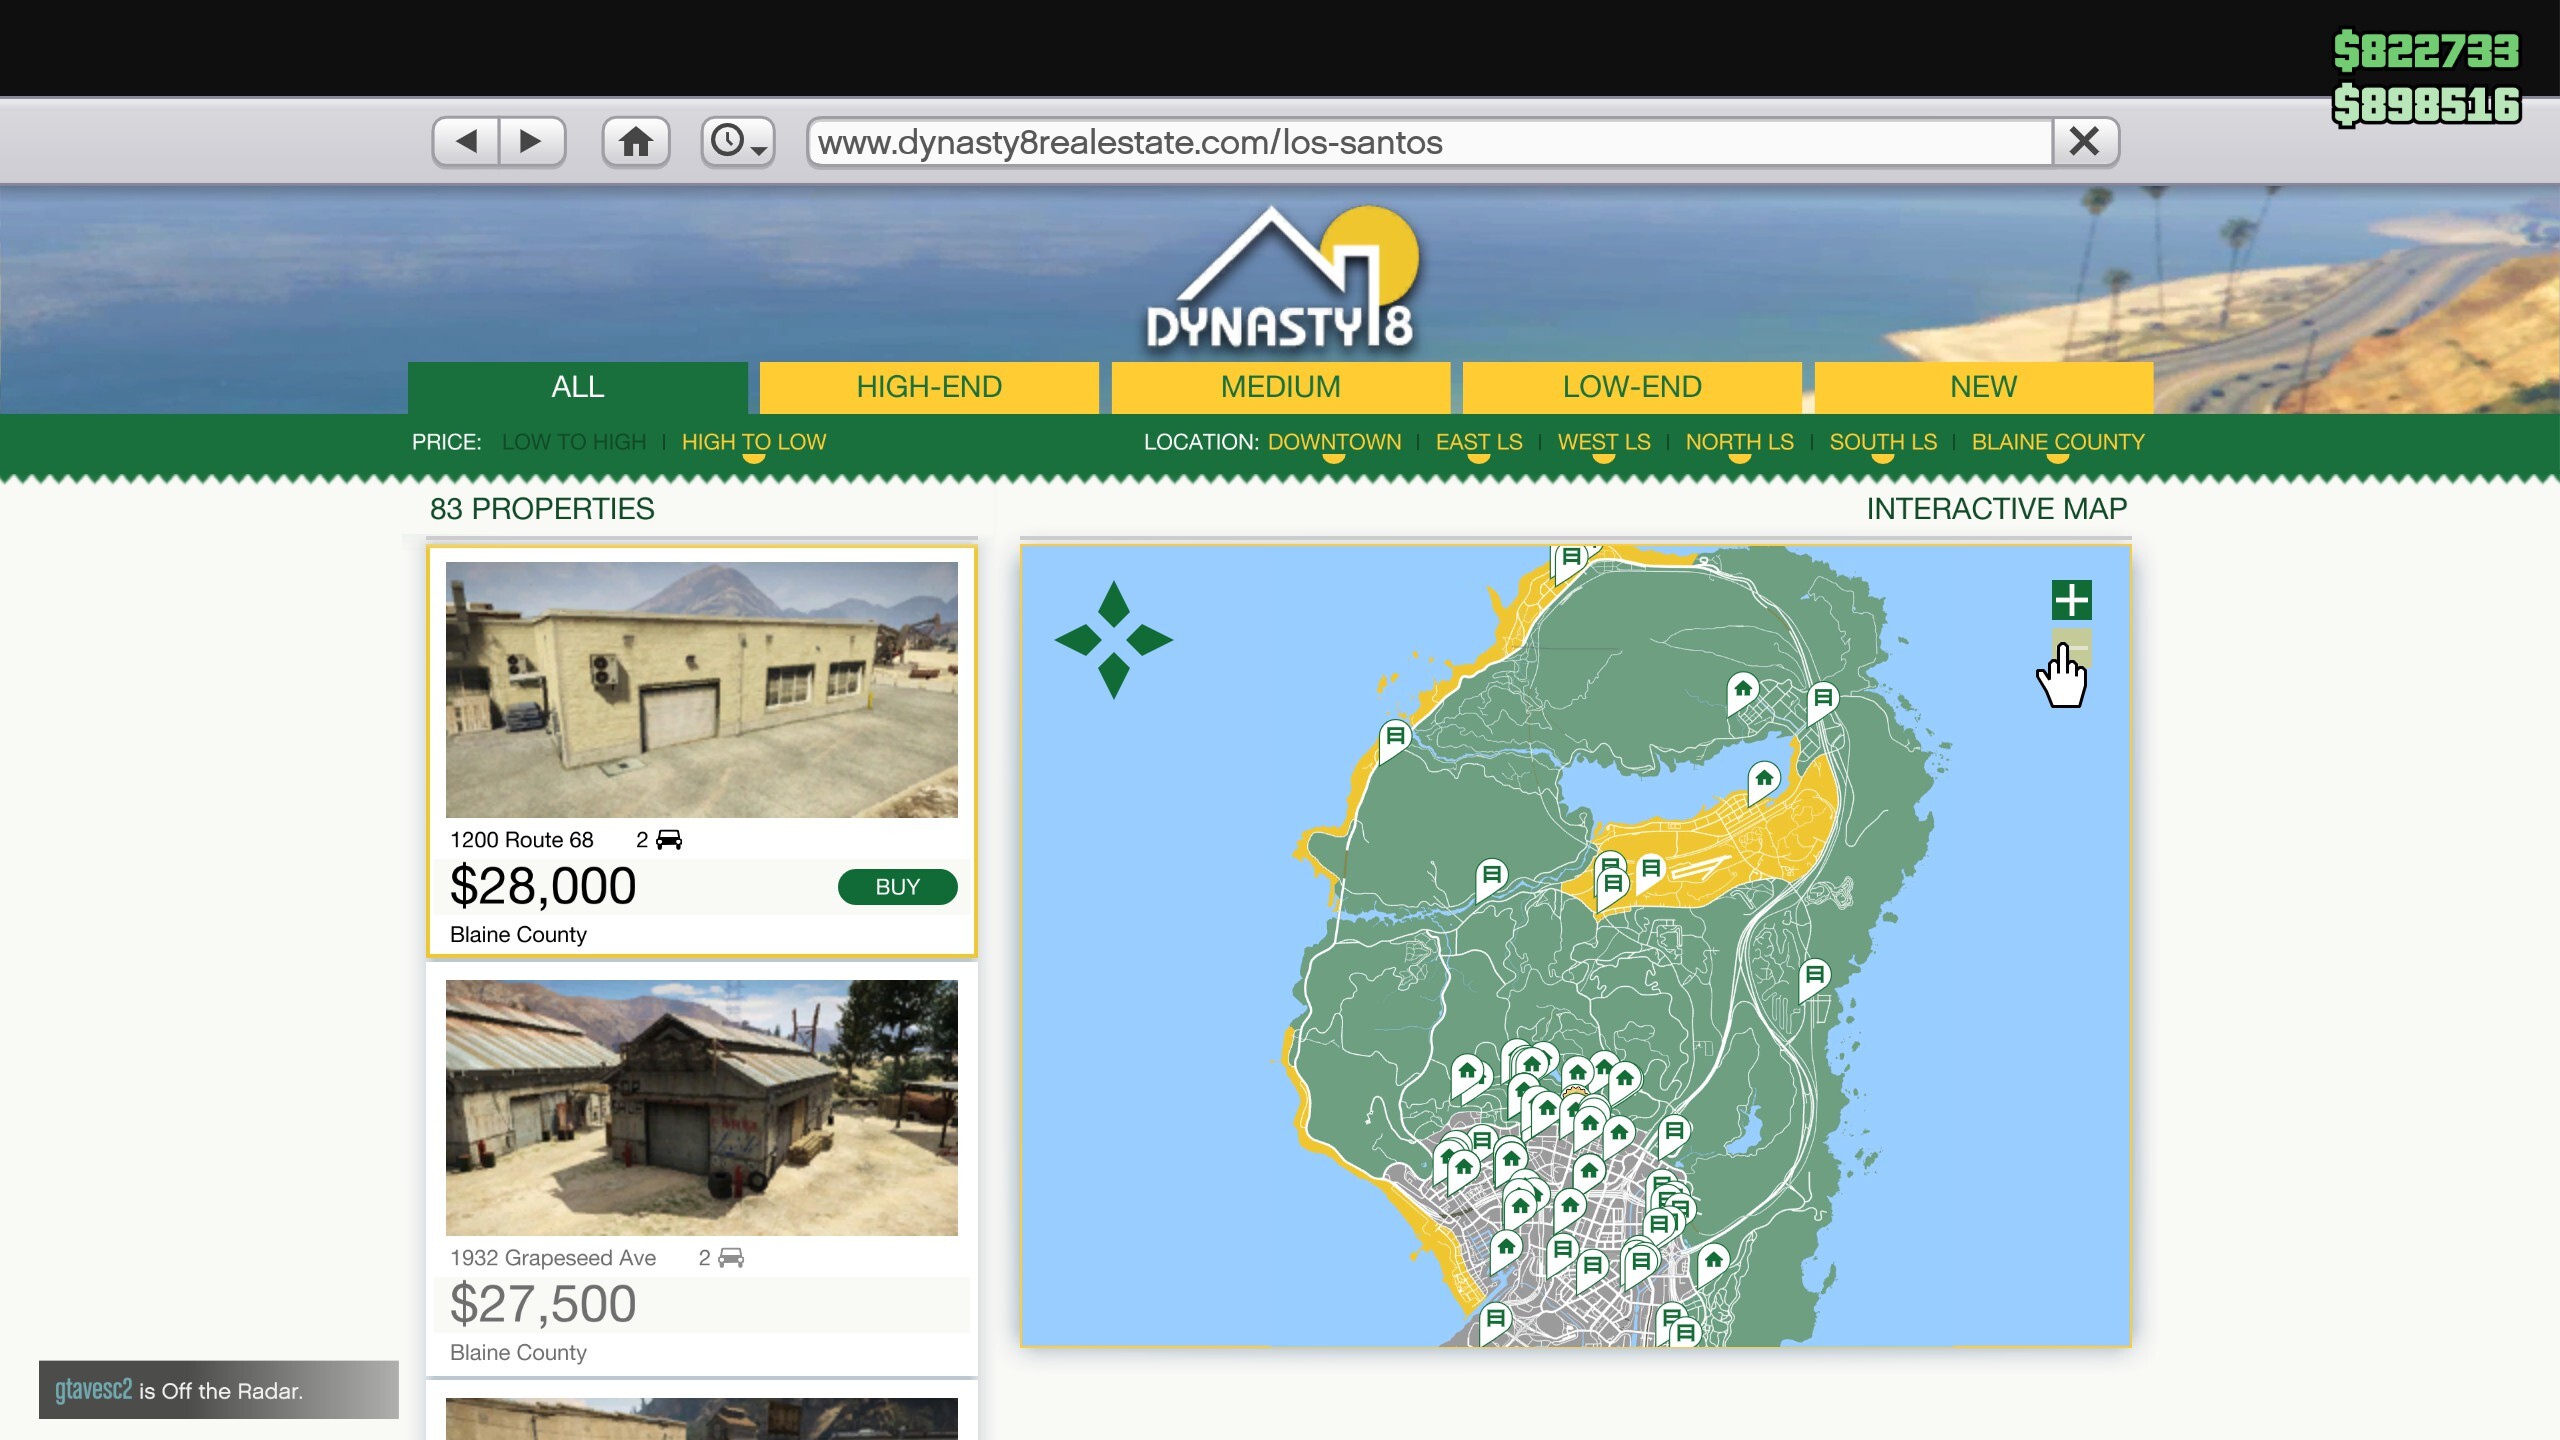
Task: Clear the address bar with the X button
Action: pyautogui.click(x=2086, y=141)
